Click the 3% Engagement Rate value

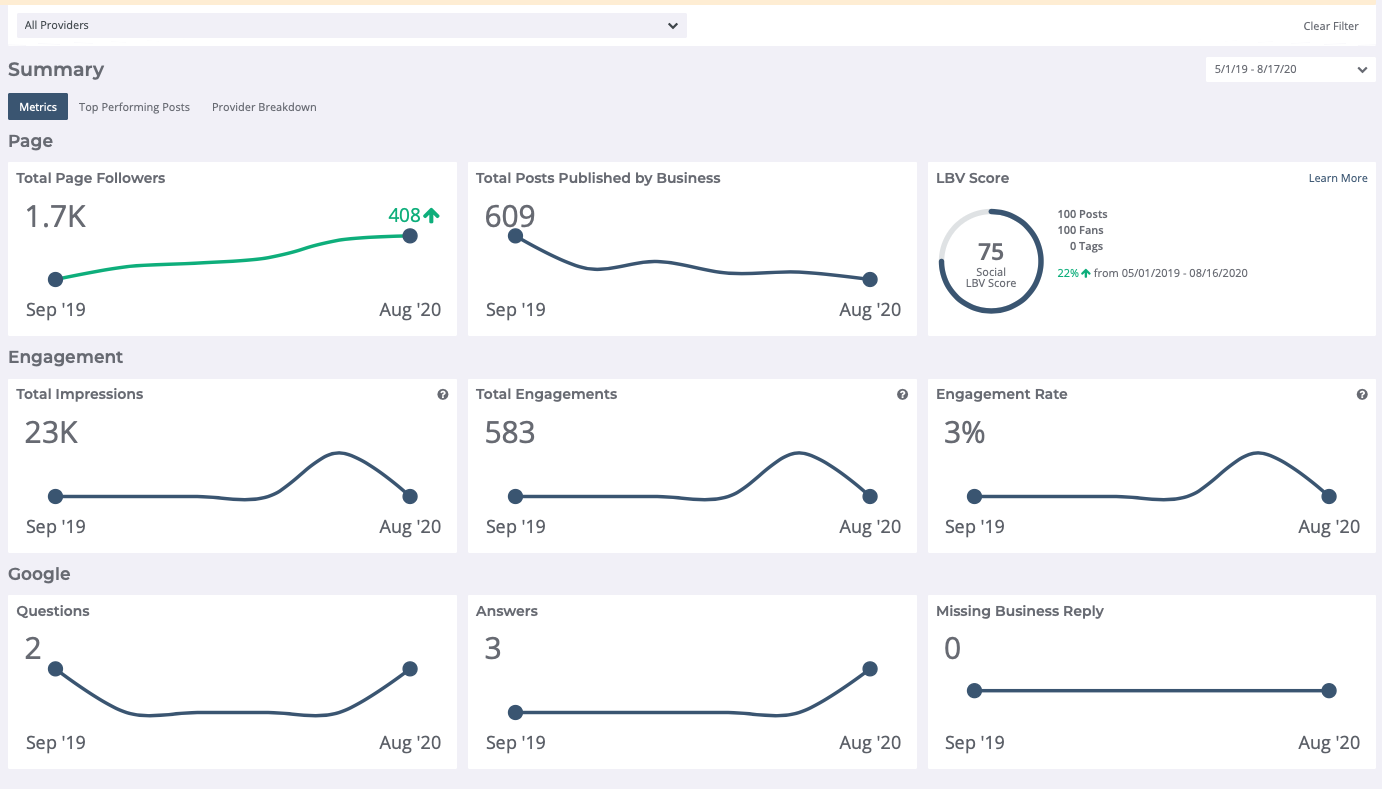pyautogui.click(x=965, y=433)
